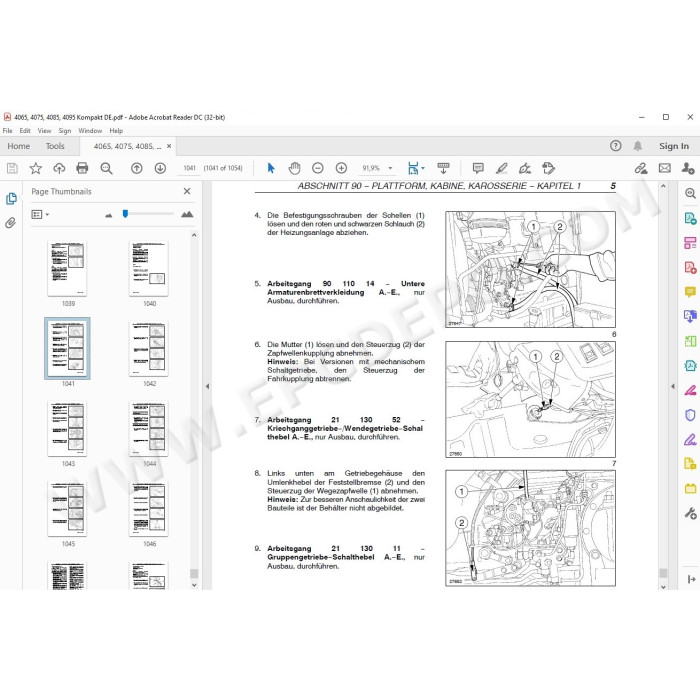Go to previous page arrow
The height and width of the screenshot is (700, 700).
coord(137,168)
